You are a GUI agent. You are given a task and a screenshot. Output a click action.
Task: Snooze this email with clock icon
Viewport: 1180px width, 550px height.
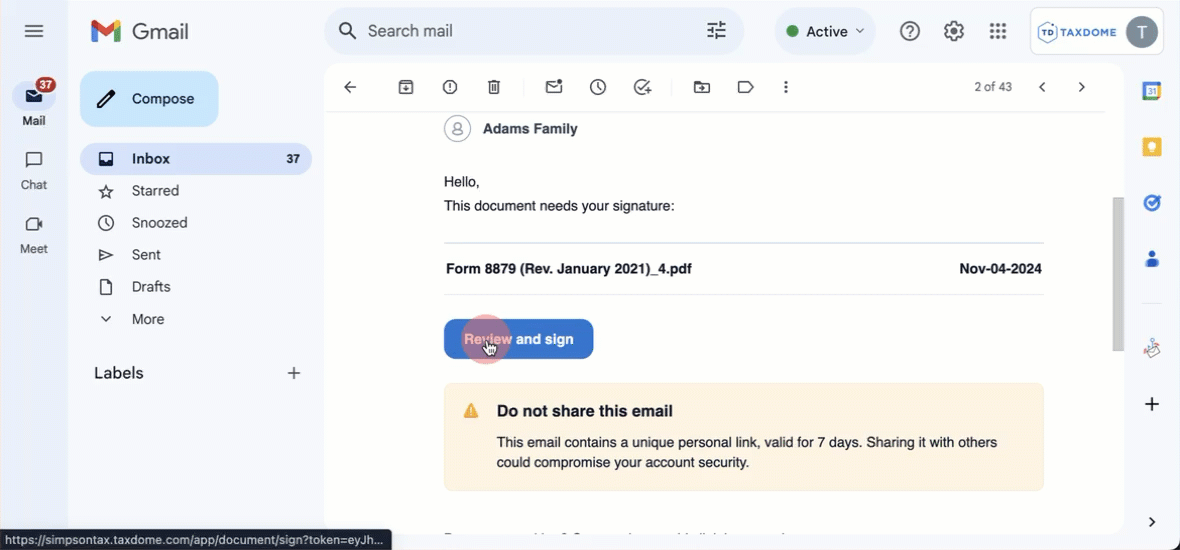pyautogui.click(x=598, y=87)
